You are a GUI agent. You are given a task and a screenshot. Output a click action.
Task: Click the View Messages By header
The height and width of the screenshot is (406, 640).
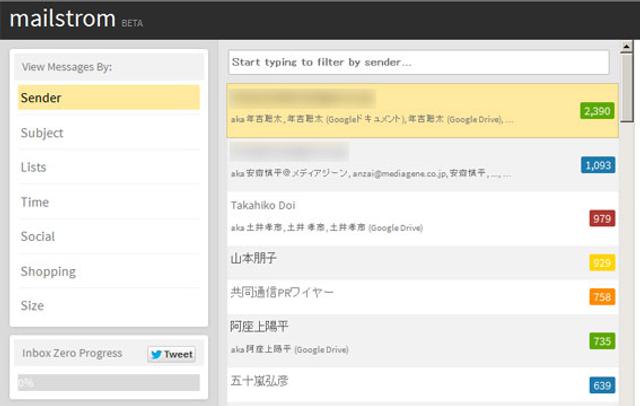(109, 67)
